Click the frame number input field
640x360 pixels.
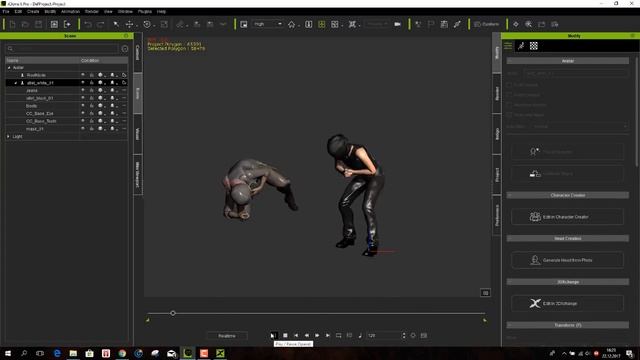click(384, 336)
